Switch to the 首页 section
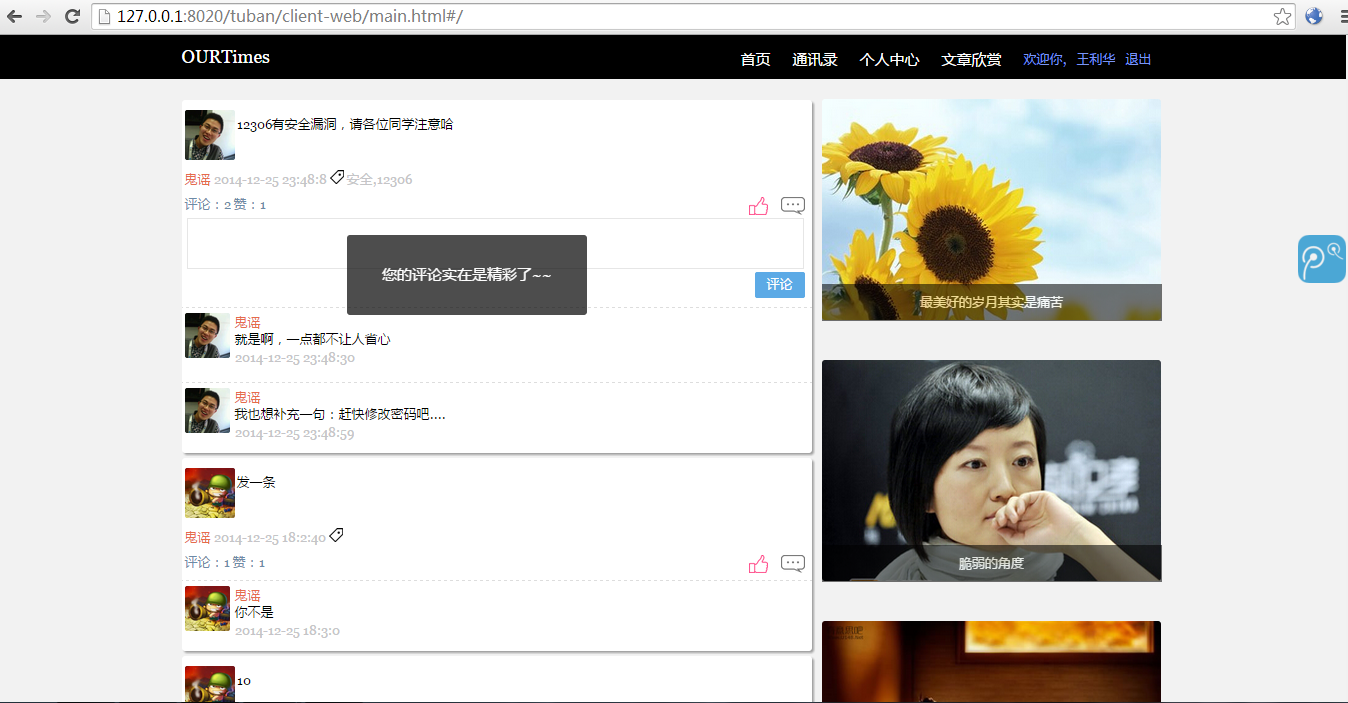Image resolution: width=1348 pixels, height=703 pixels. click(x=754, y=59)
